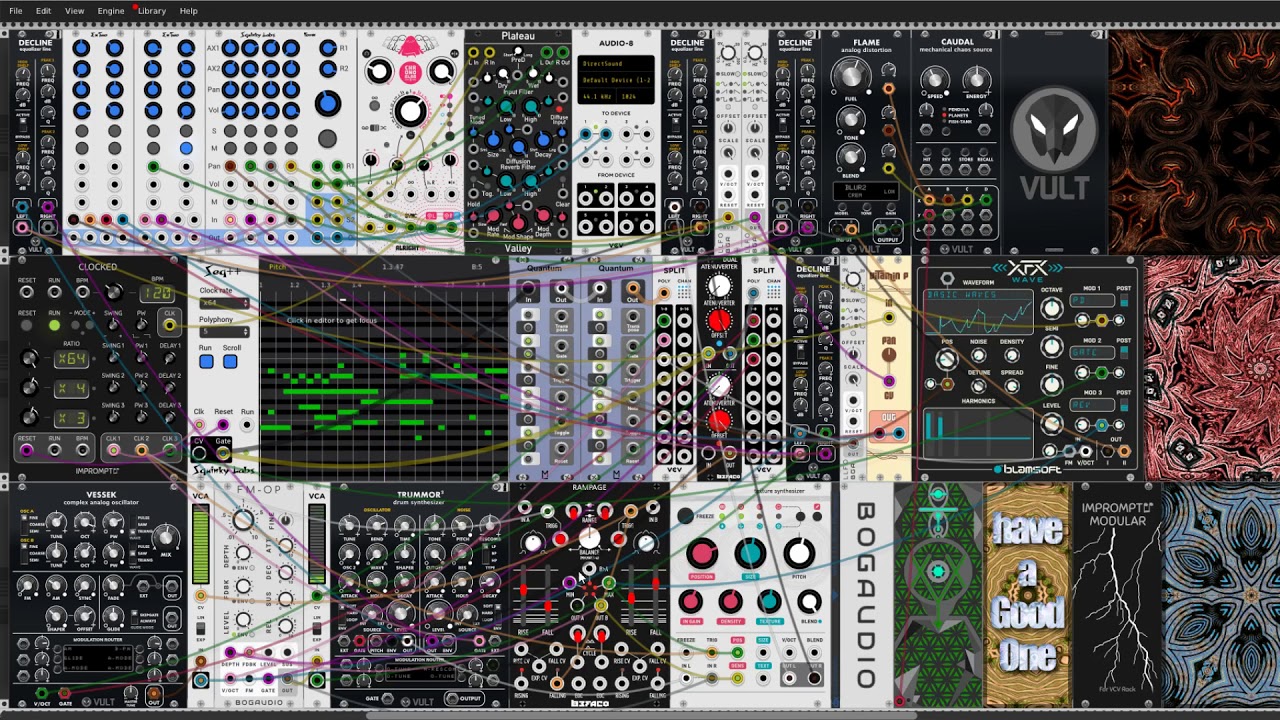Open the Library menu
This screenshot has height=720, width=1280.
[x=152, y=11]
